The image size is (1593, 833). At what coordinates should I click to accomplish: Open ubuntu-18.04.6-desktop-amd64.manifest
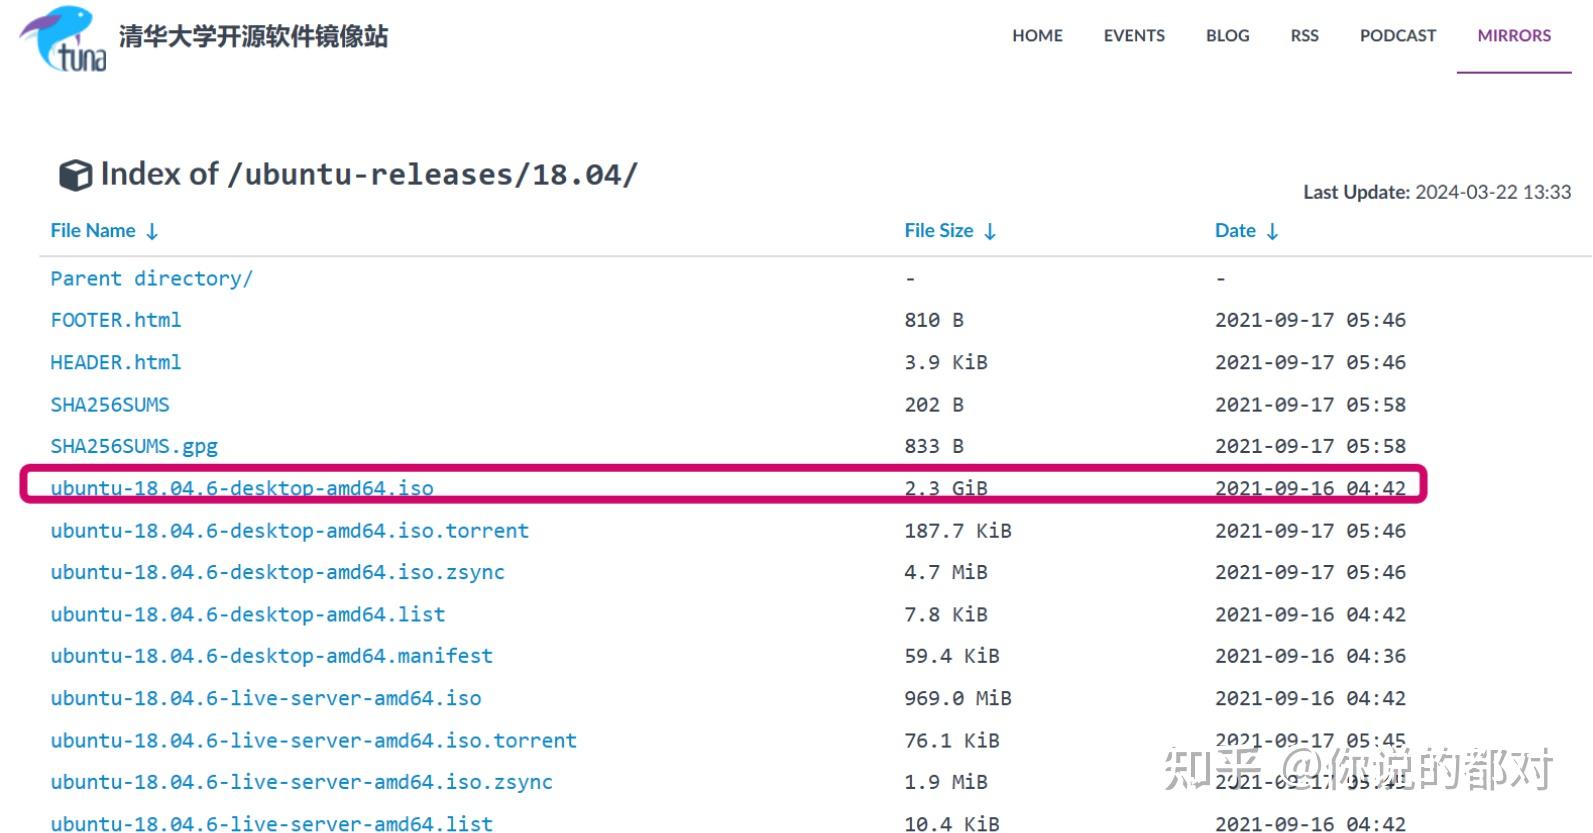tap(271, 656)
